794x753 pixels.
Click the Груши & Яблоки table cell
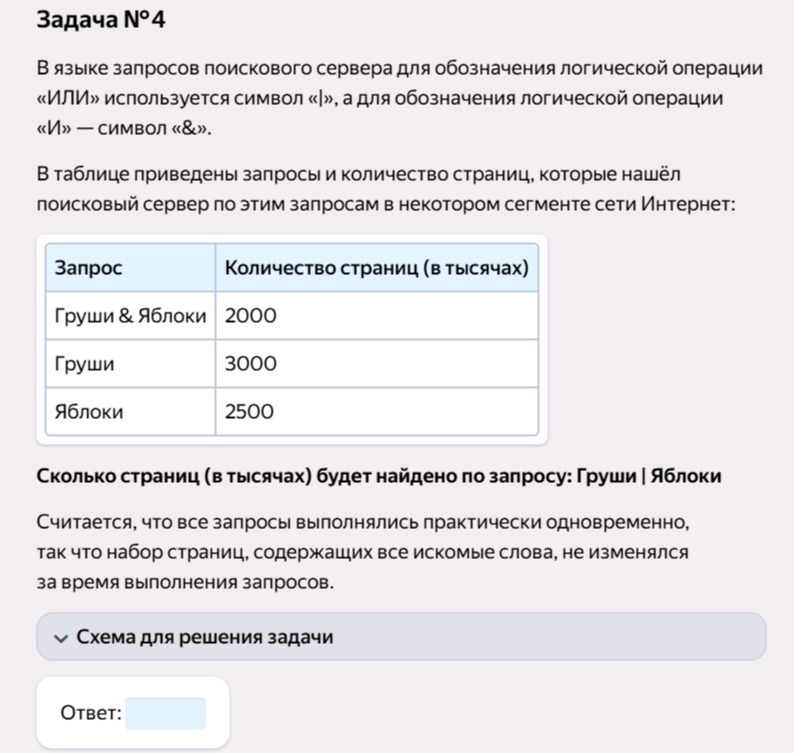coord(131,315)
